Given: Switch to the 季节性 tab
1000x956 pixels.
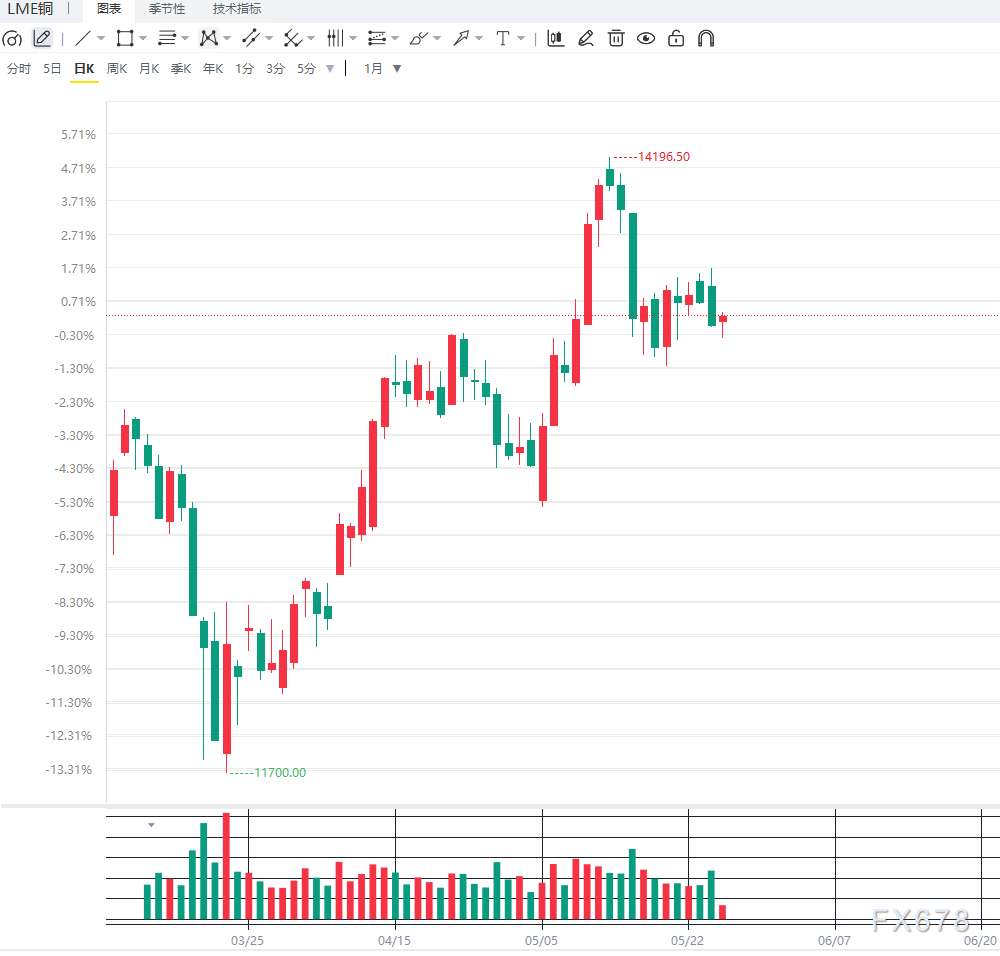Looking at the screenshot, I should (x=167, y=9).
